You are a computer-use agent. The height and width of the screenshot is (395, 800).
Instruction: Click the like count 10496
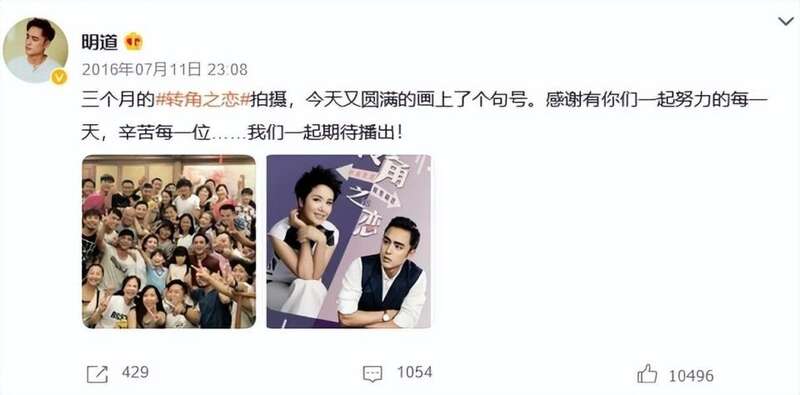point(691,376)
